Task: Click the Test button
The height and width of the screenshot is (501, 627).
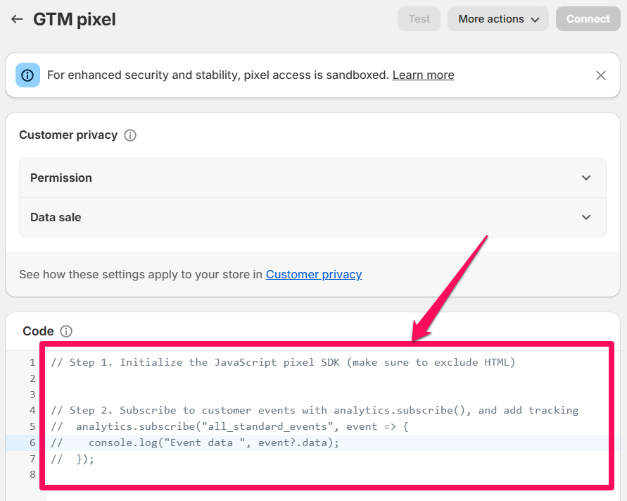Action: (x=419, y=19)
